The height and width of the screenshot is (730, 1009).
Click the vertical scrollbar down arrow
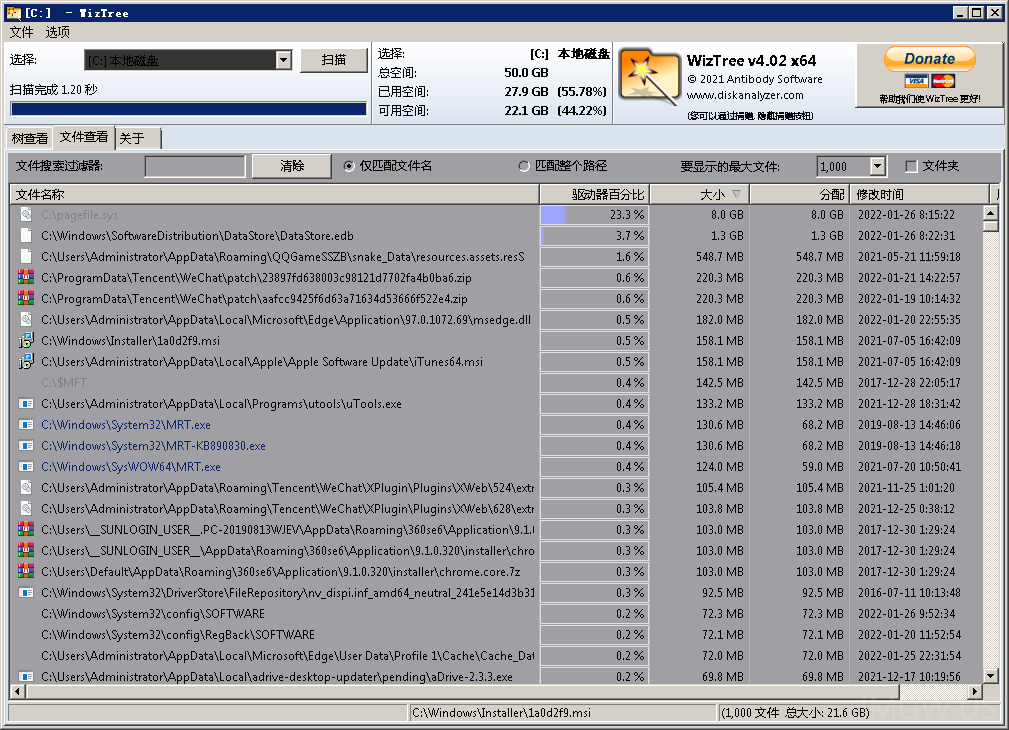coord(990,675)
